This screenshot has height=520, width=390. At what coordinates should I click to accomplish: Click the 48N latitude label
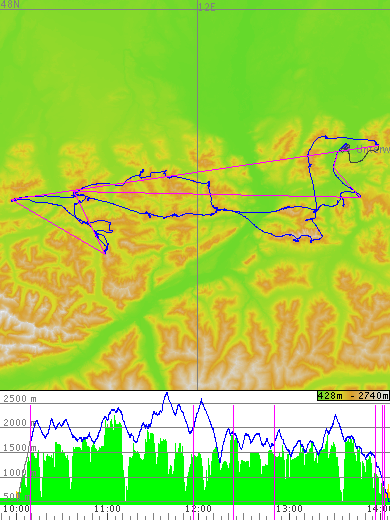click(x=10, y=5)
